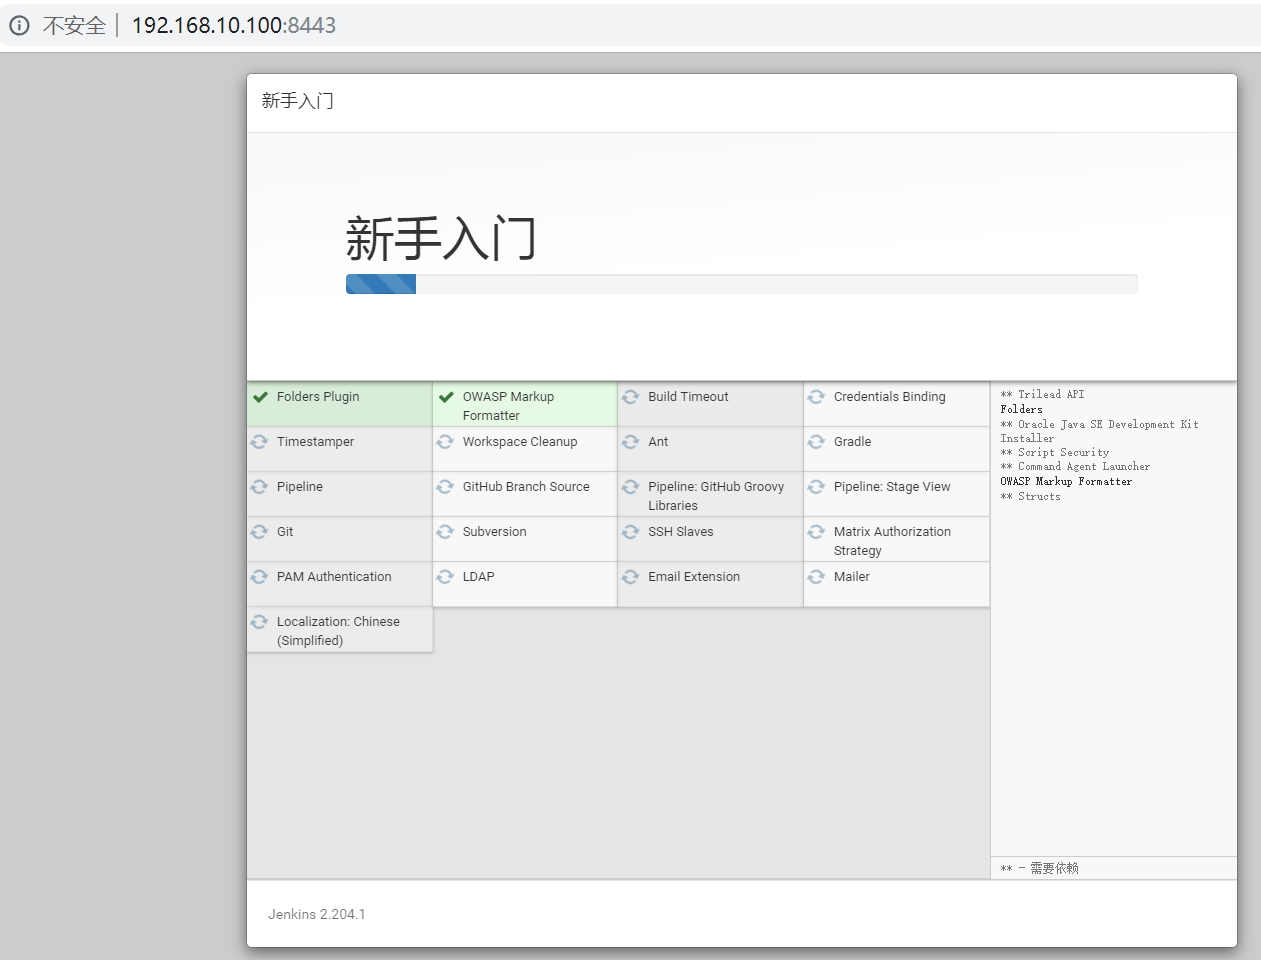Click the 'Ant' plugin name

point(658,442)
